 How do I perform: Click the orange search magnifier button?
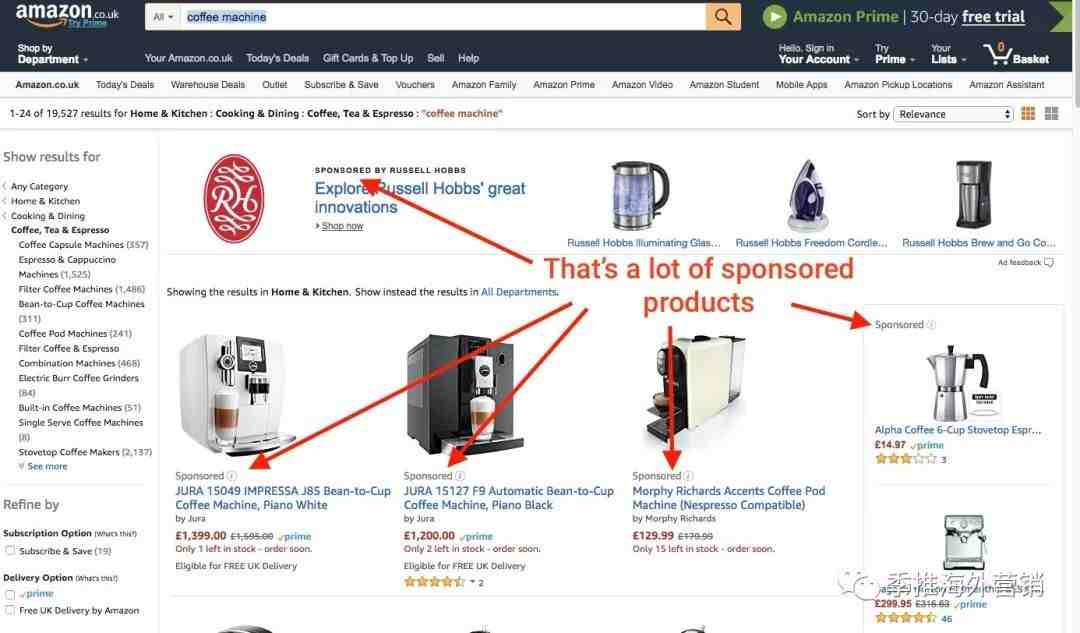tap(723, 17)
